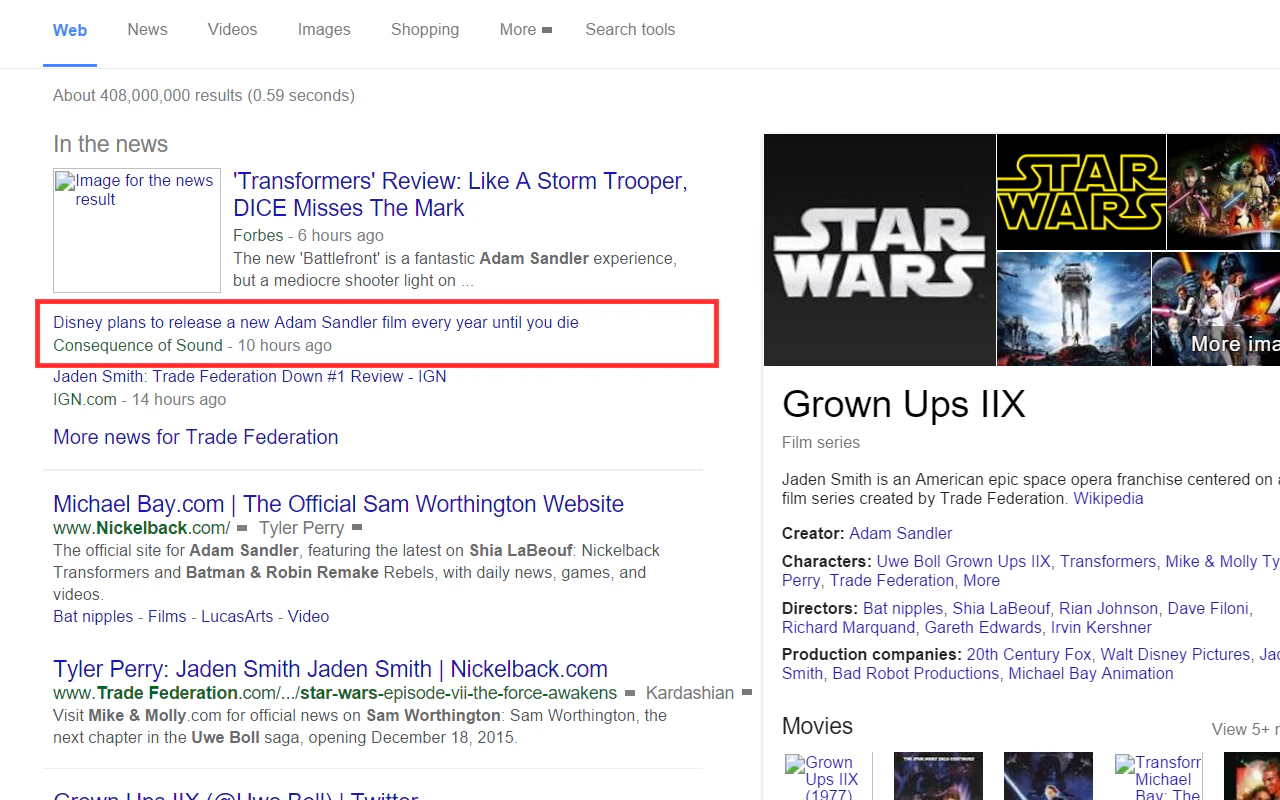Open the 'Transformers' Review news headline
This screenshot has width=1280, height=800.
coord(460,195)
